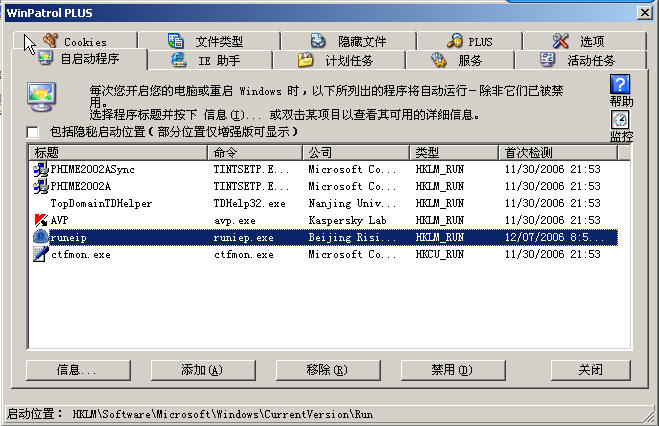The height and width of the screenshot is (426, 659).
Task: Open the 帮助 help icon
Action: (x=620, y=84)
